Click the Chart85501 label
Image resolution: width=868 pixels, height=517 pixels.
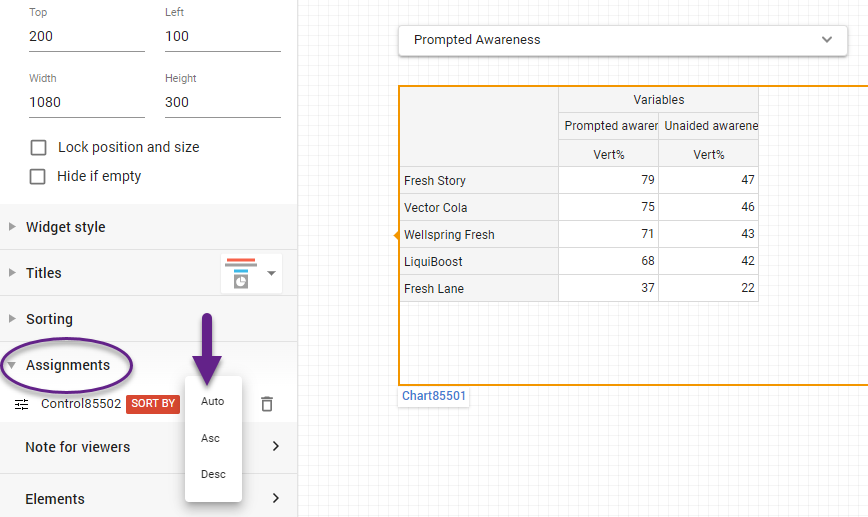(x=434, y=396)
